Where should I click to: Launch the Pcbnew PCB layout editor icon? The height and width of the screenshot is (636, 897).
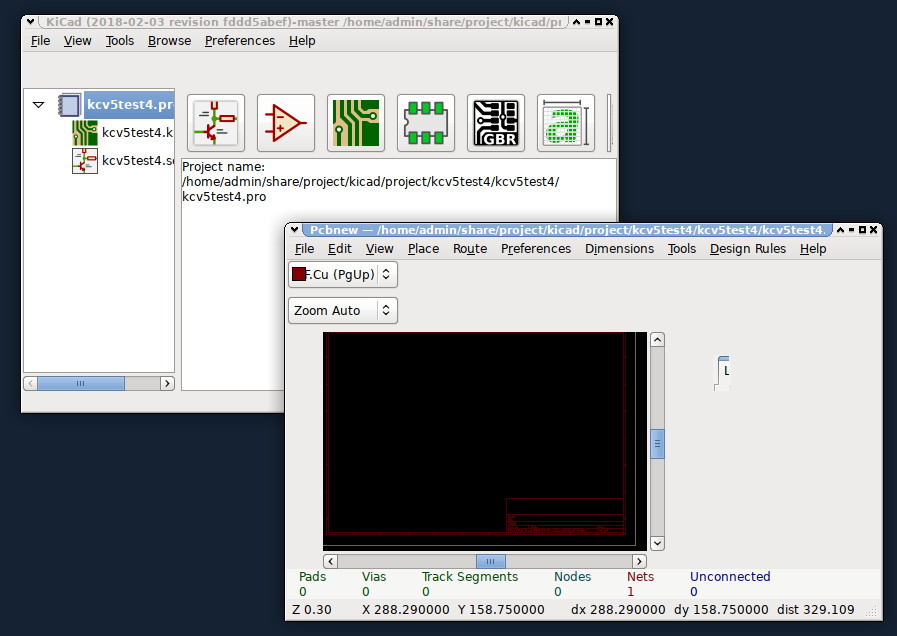[356, 123]
